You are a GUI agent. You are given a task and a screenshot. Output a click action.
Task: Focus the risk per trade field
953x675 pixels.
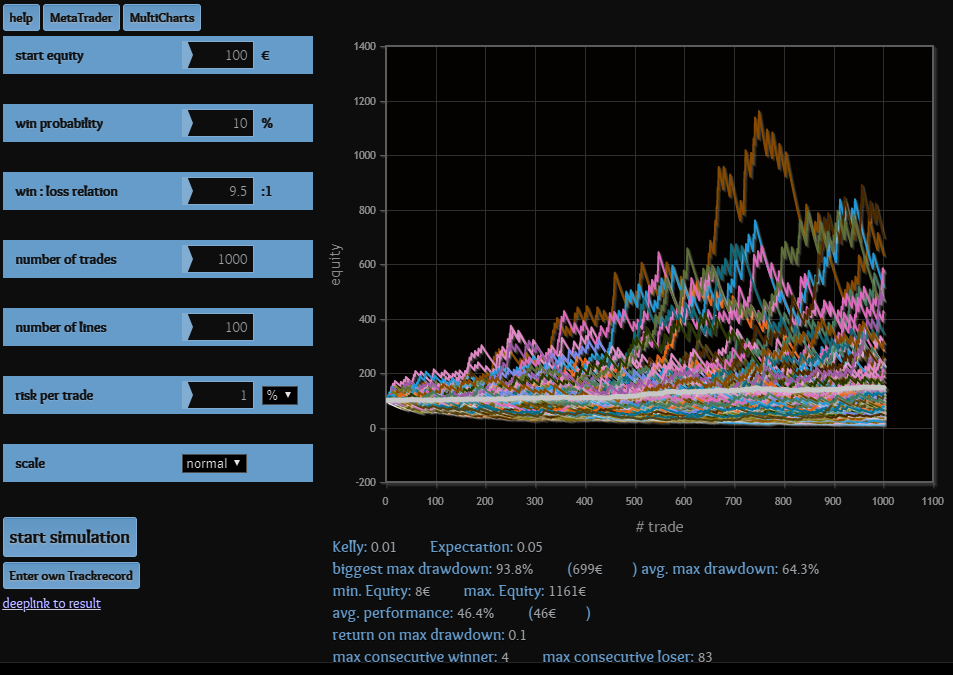220,396
